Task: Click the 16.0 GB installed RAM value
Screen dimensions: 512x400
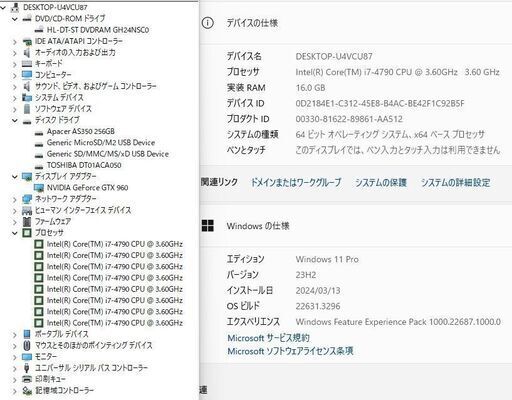Action: pos(310,88)
